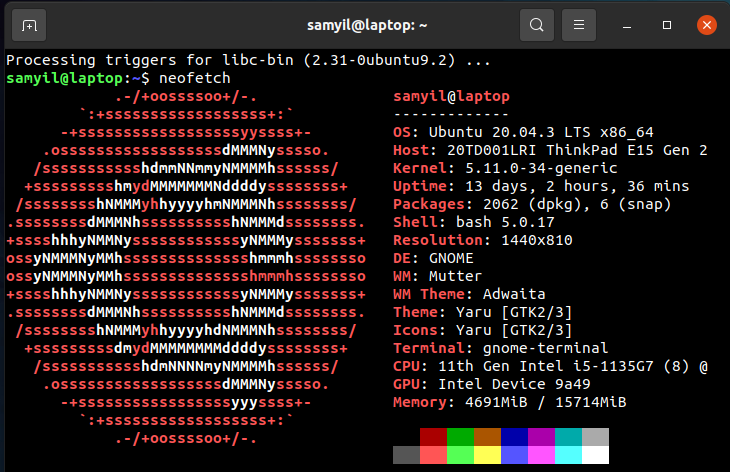Click the neofetch command text
This screenshot has width=730, height=472.
tap(195, 78)
